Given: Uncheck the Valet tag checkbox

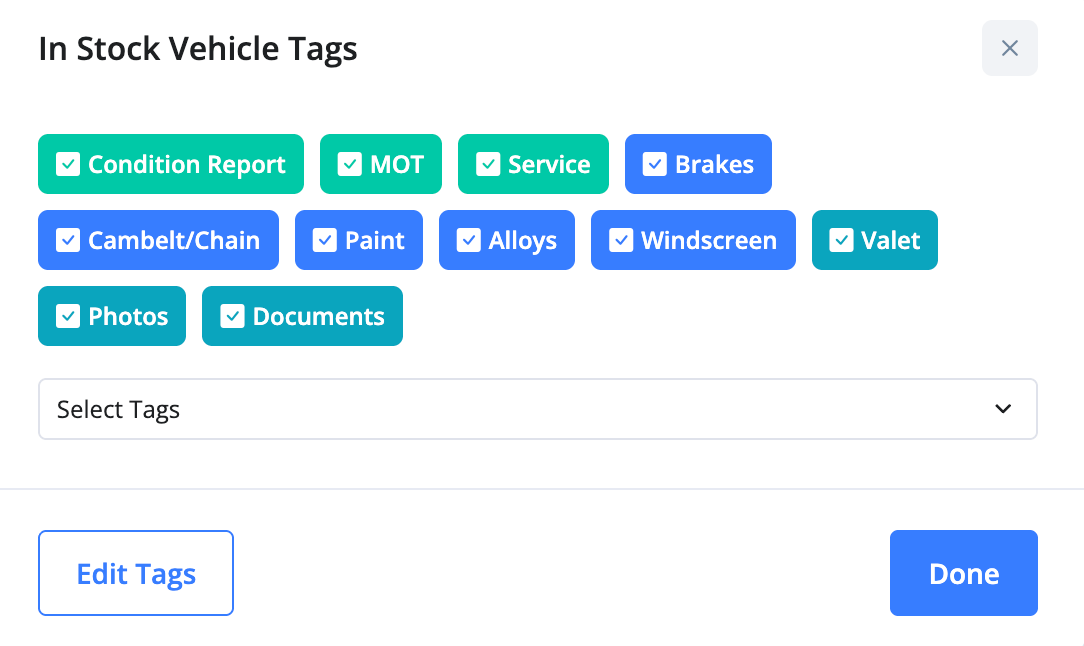Looking at the screenshot, I should click(x=842, y=240).
